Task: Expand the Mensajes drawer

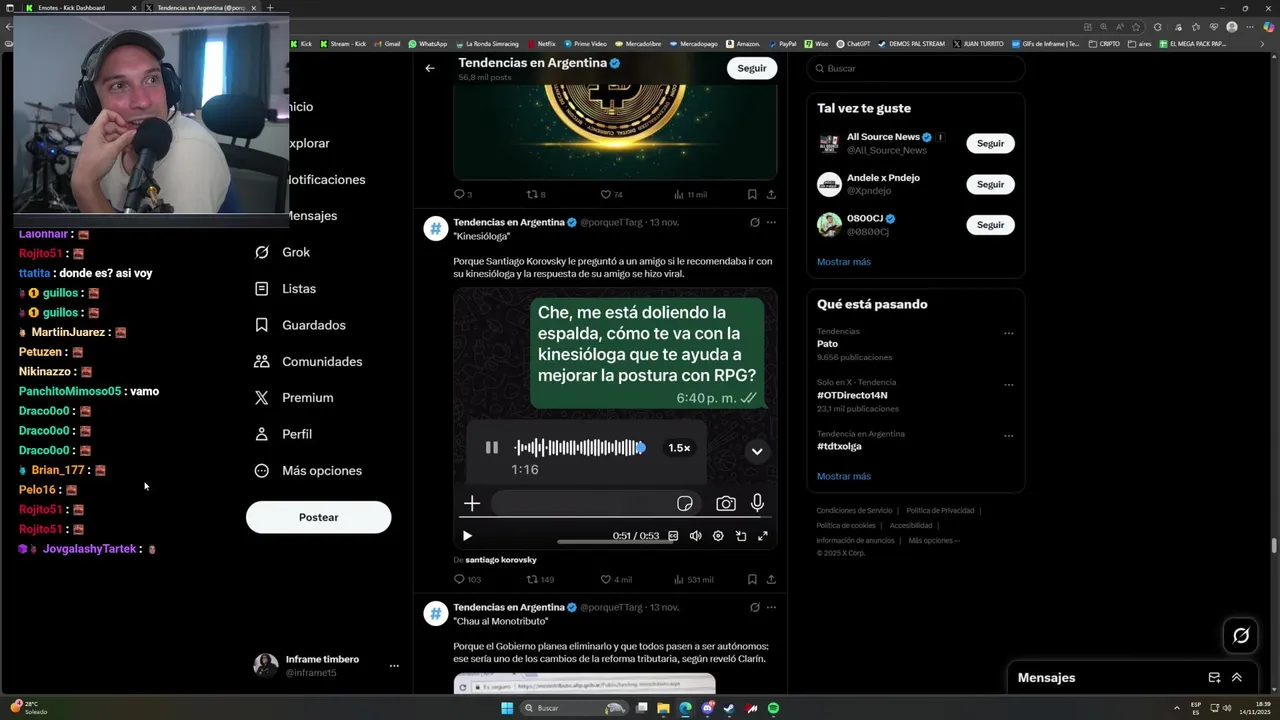Action: [x=1237, y=677]
